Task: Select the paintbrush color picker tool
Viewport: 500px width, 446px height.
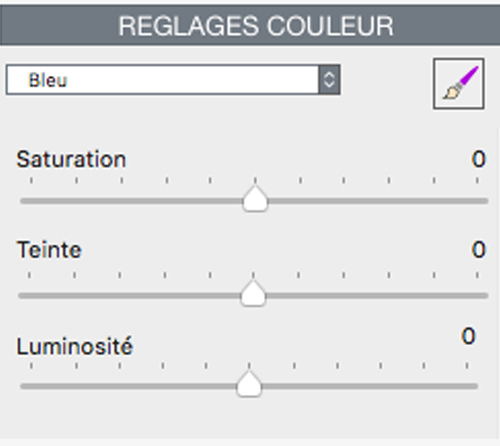Action: pos(459,84)
